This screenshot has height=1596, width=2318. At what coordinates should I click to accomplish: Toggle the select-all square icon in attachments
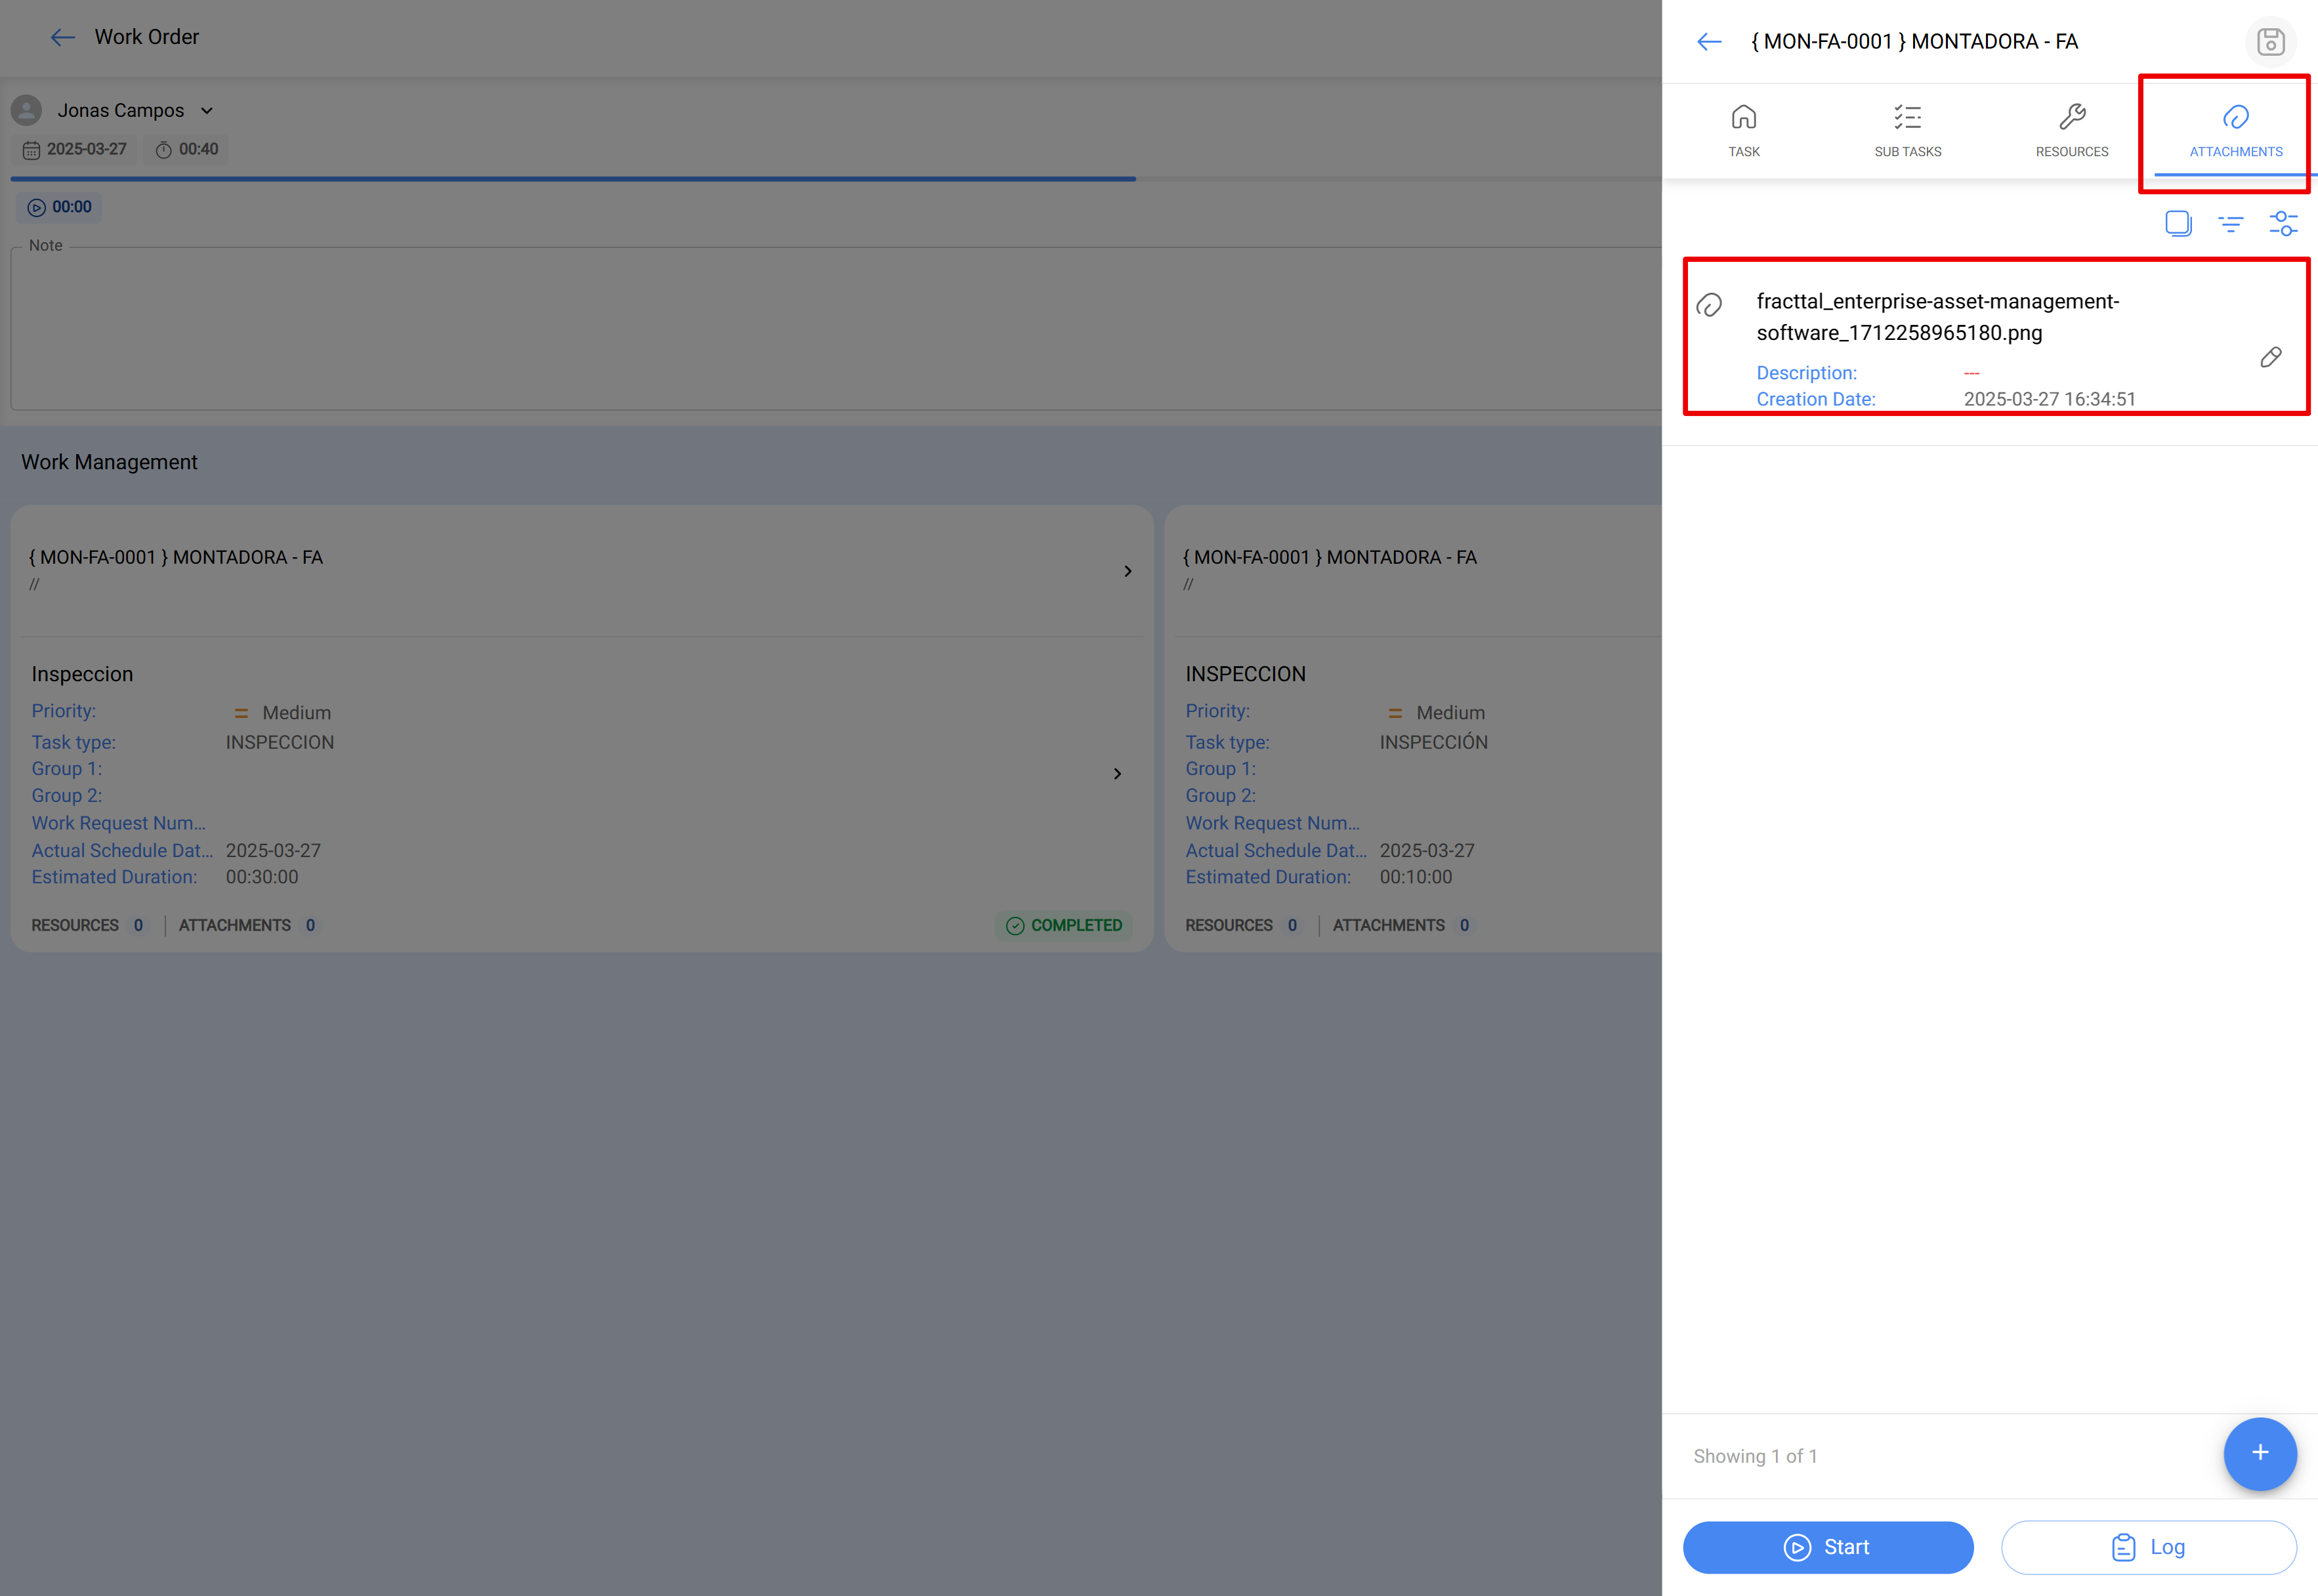pyautogui.click(x=2178, y=223)
